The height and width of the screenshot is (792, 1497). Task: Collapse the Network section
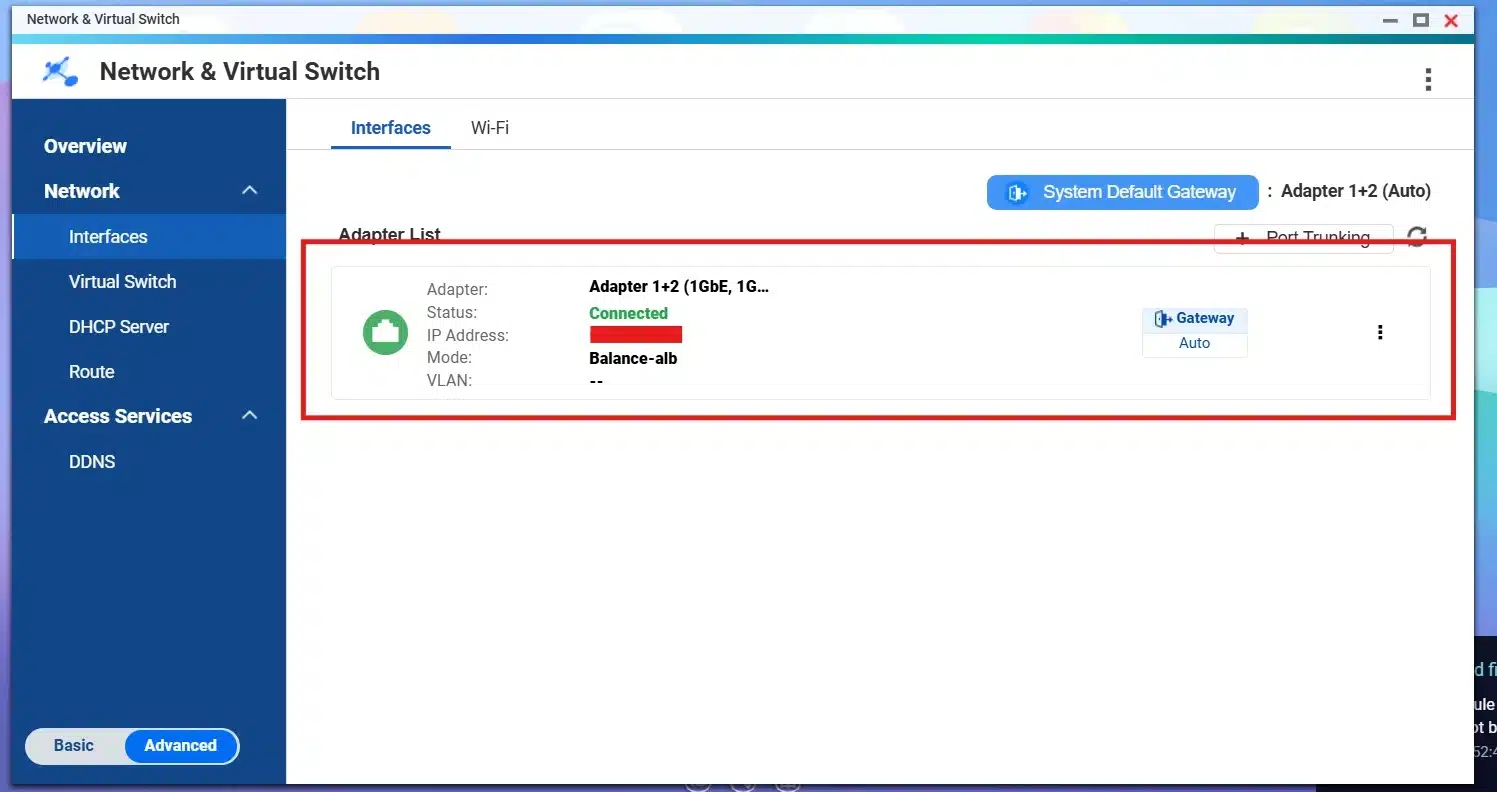coord(248,190)
